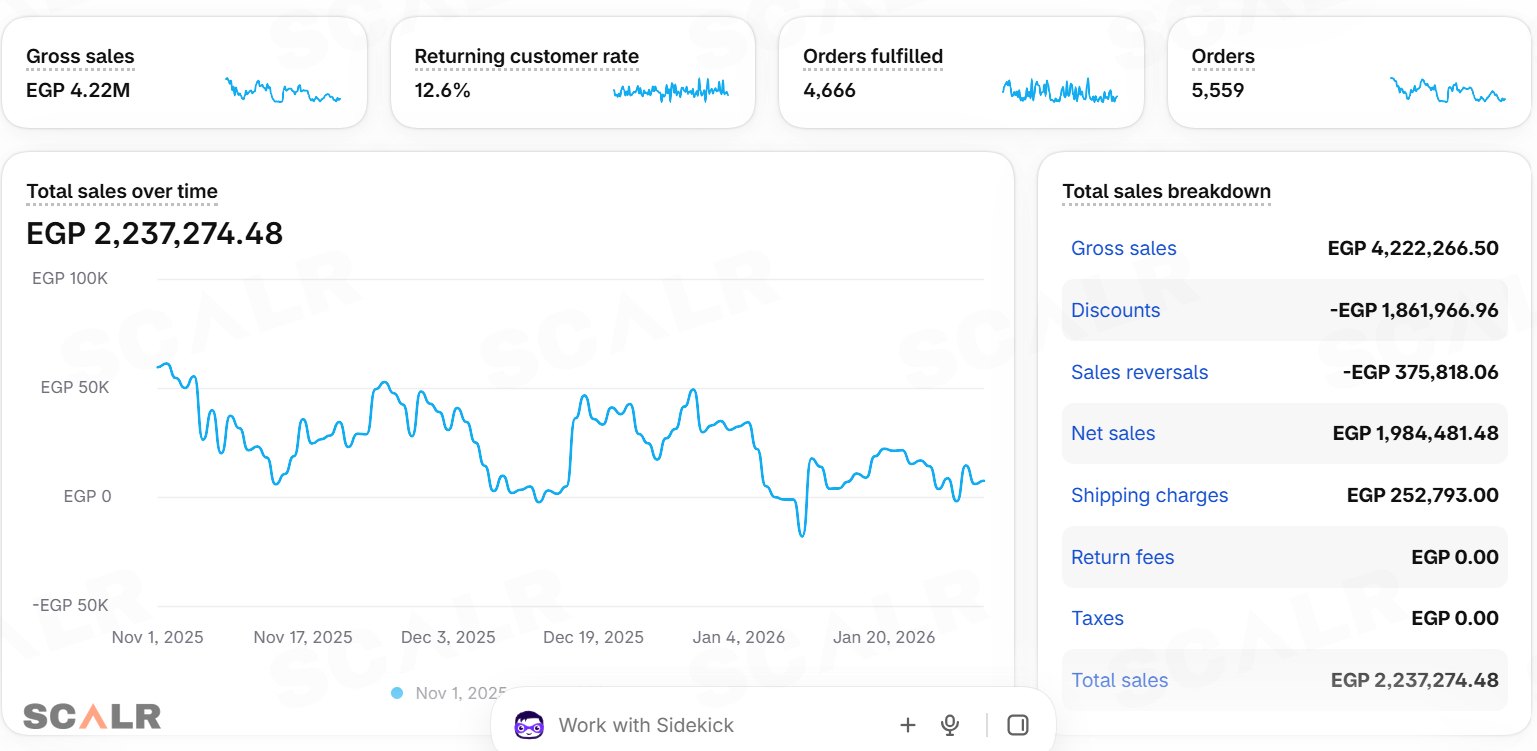Click the Dec 3, 2025 axis label
This screenshot has width=1537, height=751.
click(x=448, y=638)
